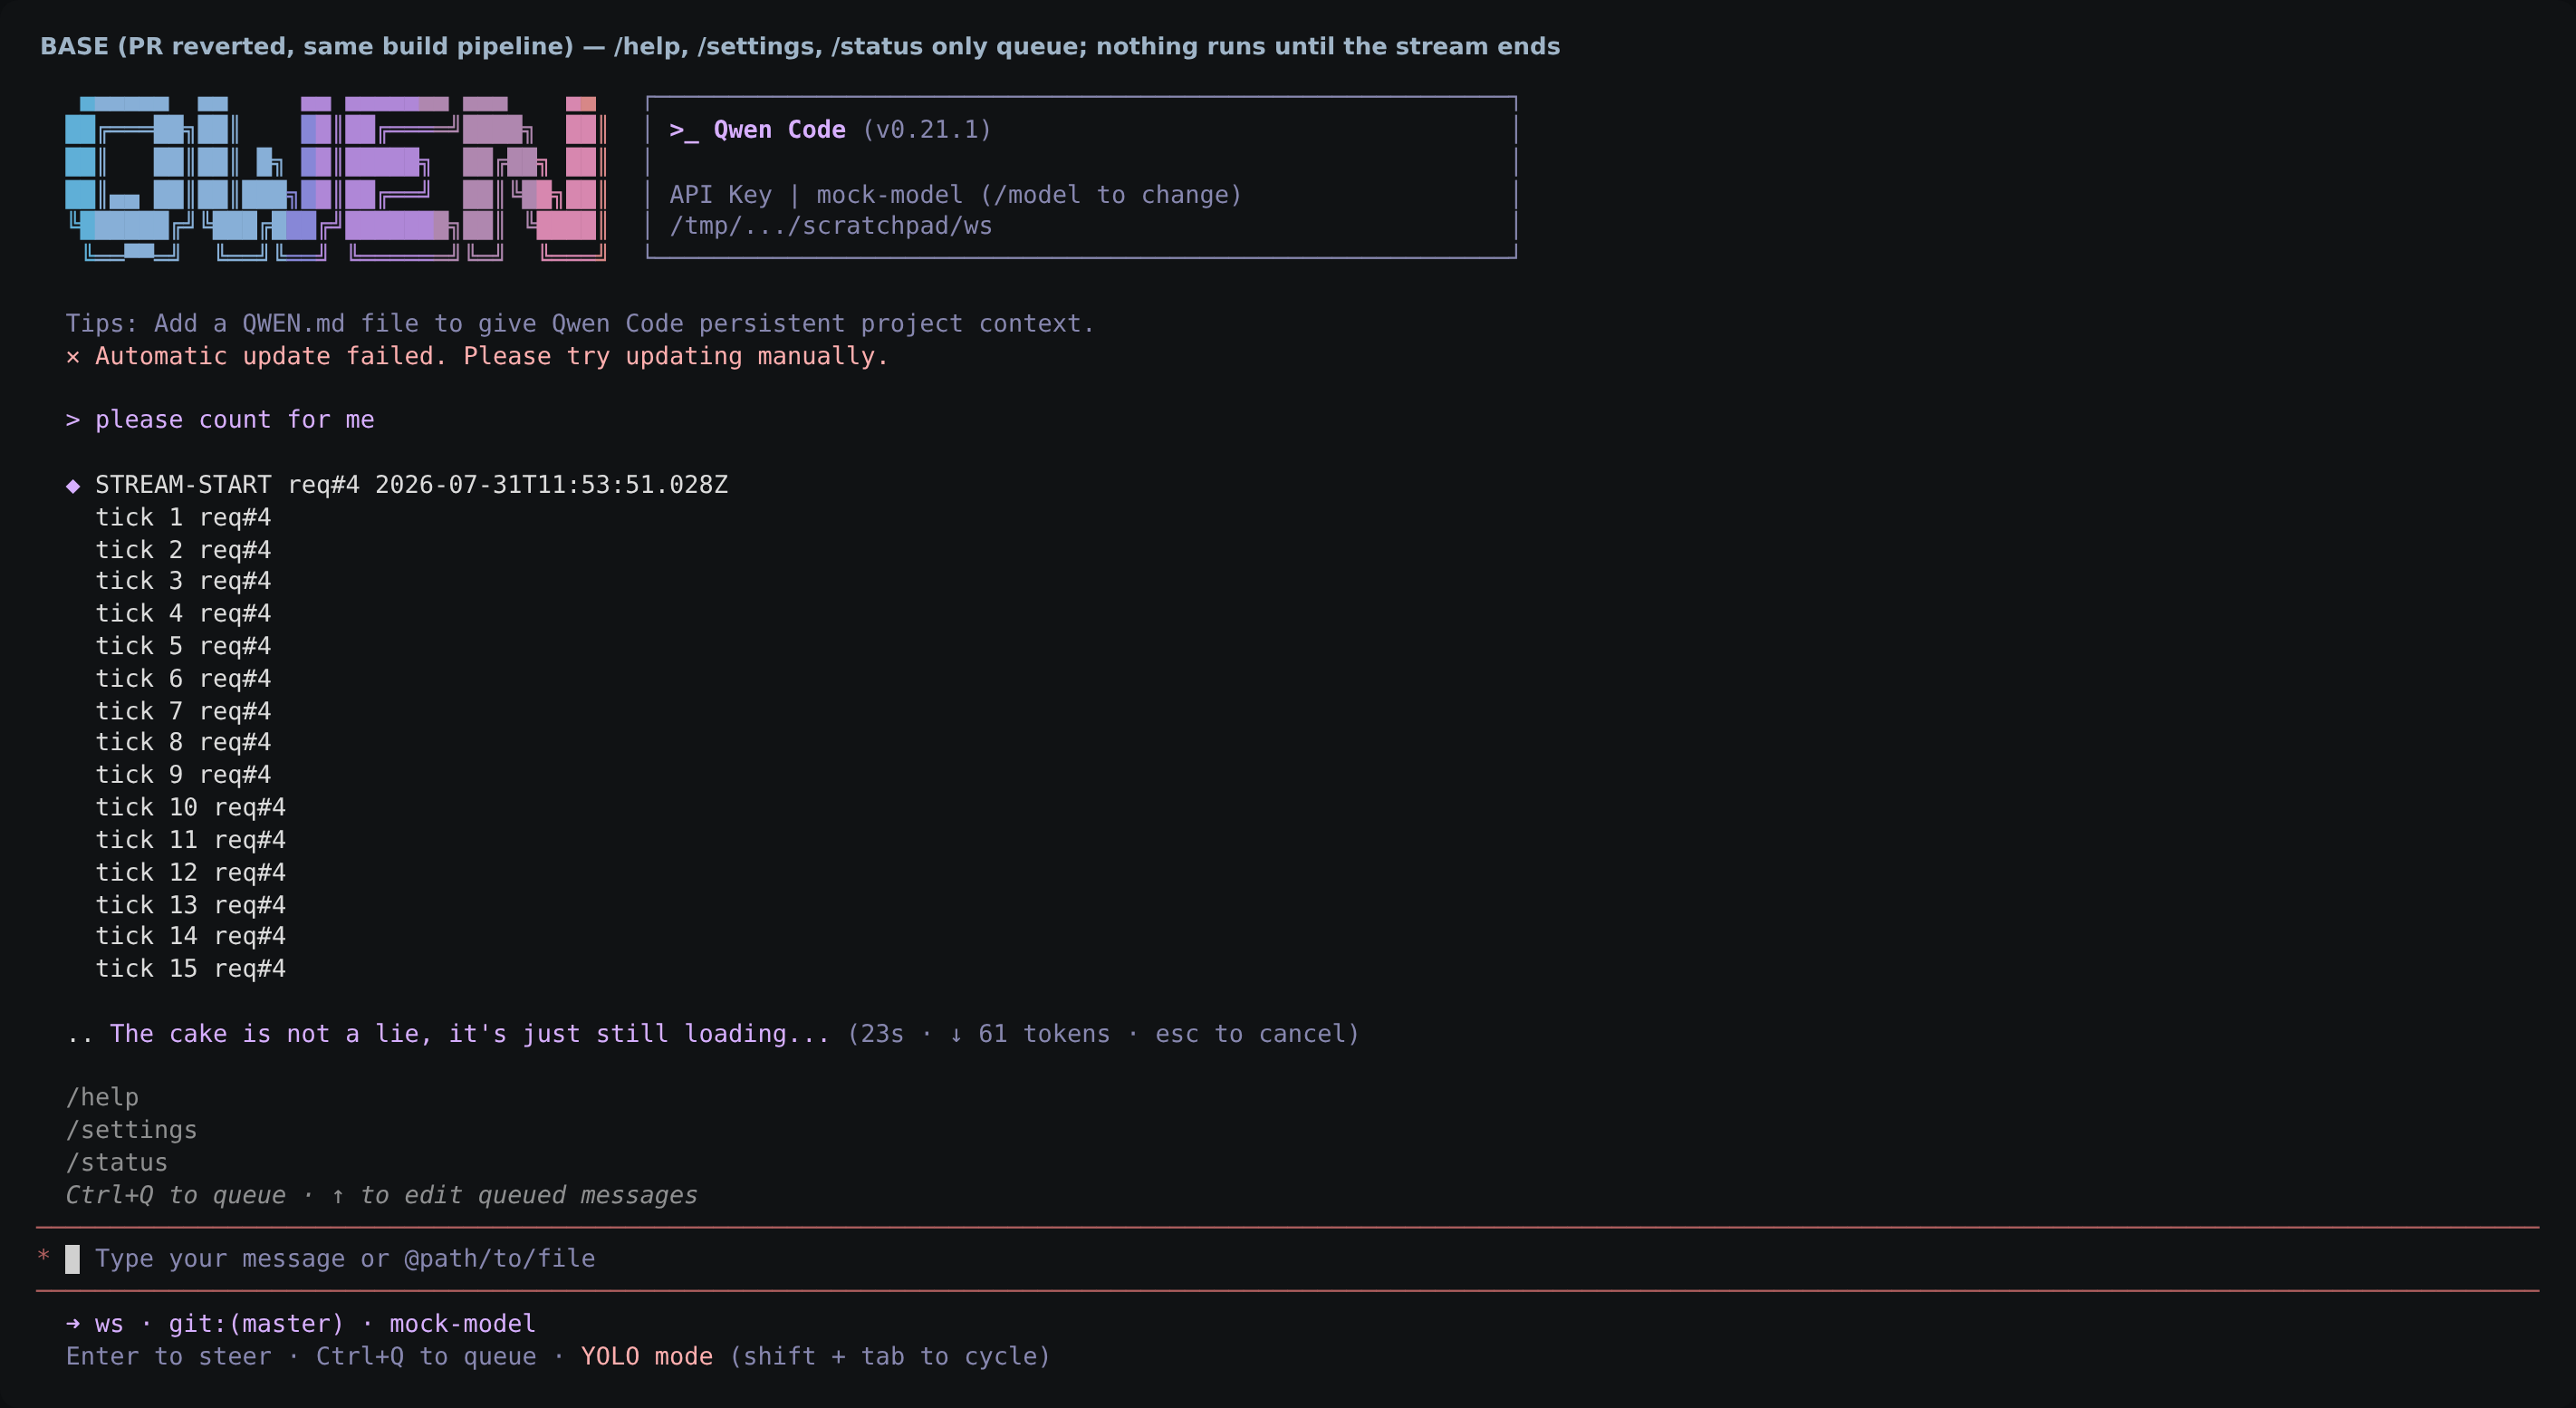Click the line 'tick 11 req#4'

tap(190, 840)
